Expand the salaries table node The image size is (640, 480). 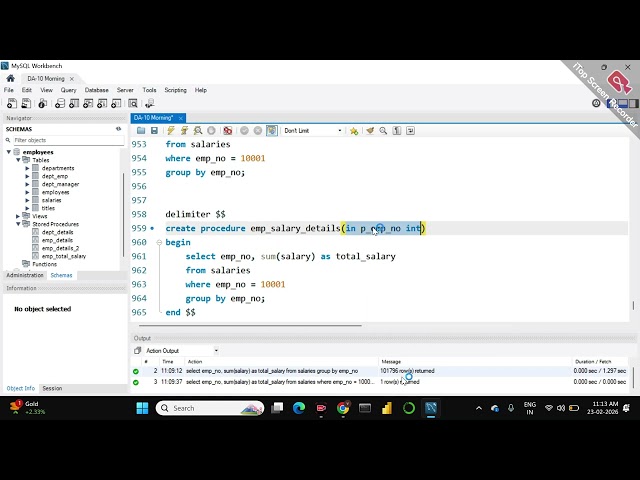(27, 200)
